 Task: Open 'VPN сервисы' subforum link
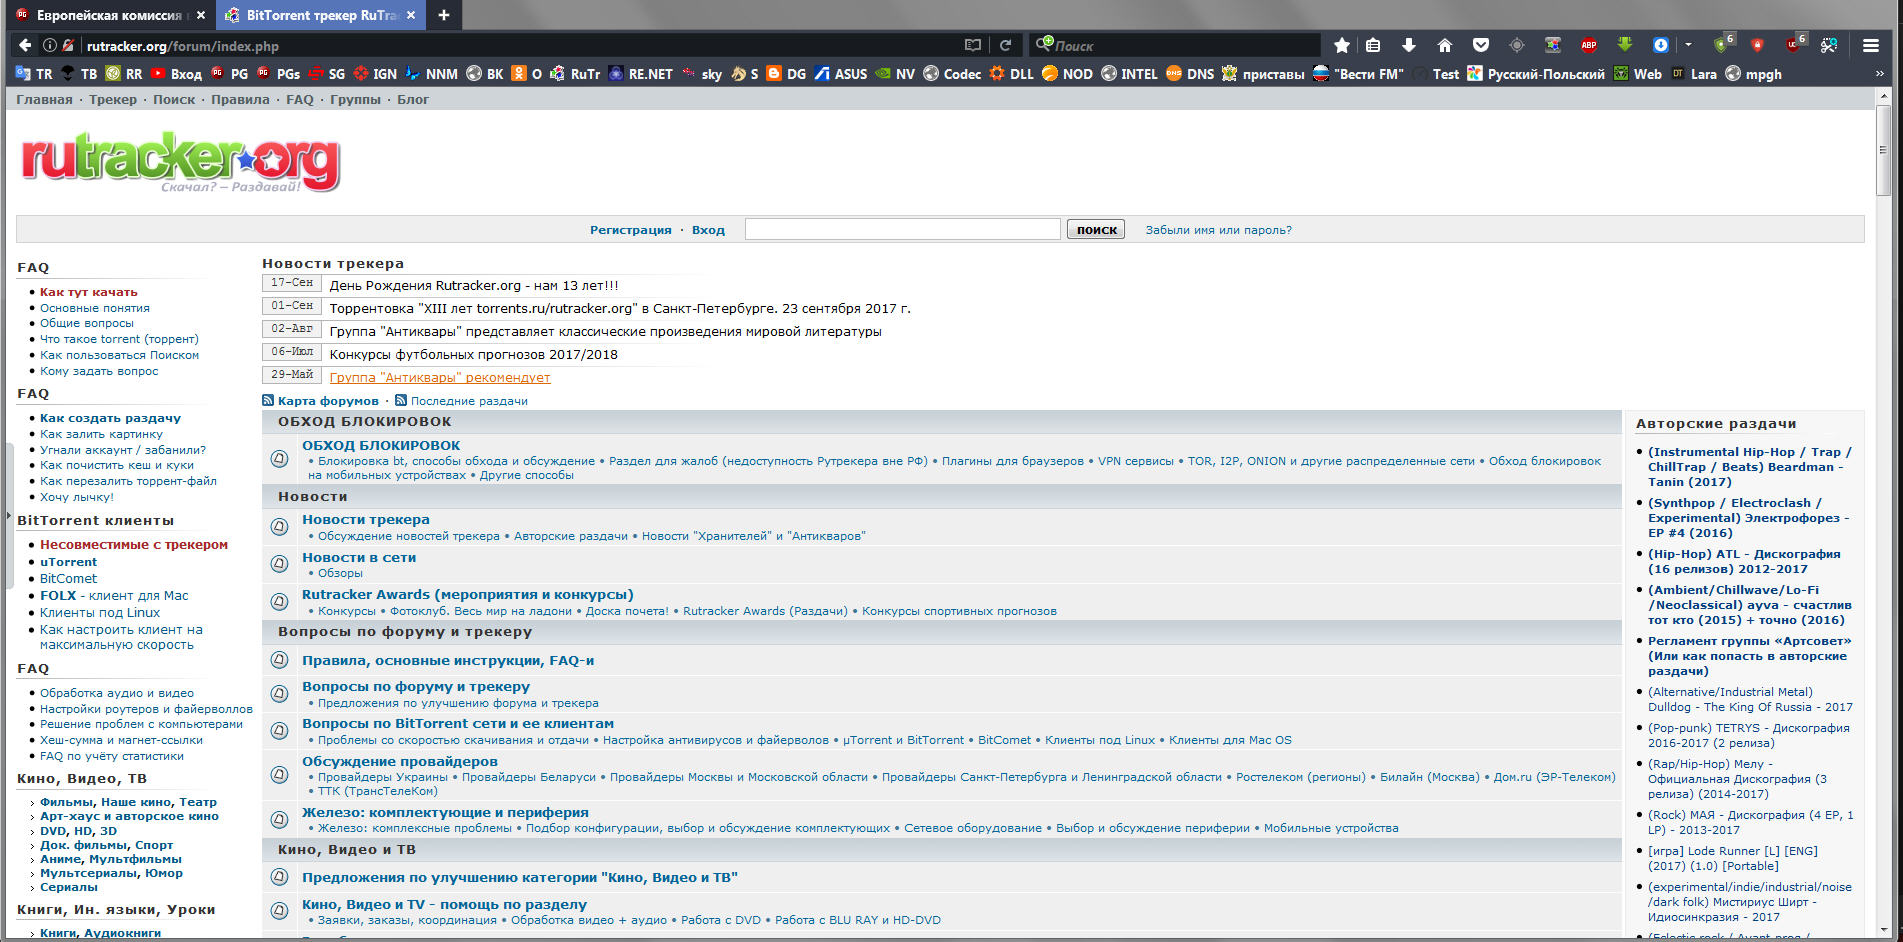pos(1136,461)
